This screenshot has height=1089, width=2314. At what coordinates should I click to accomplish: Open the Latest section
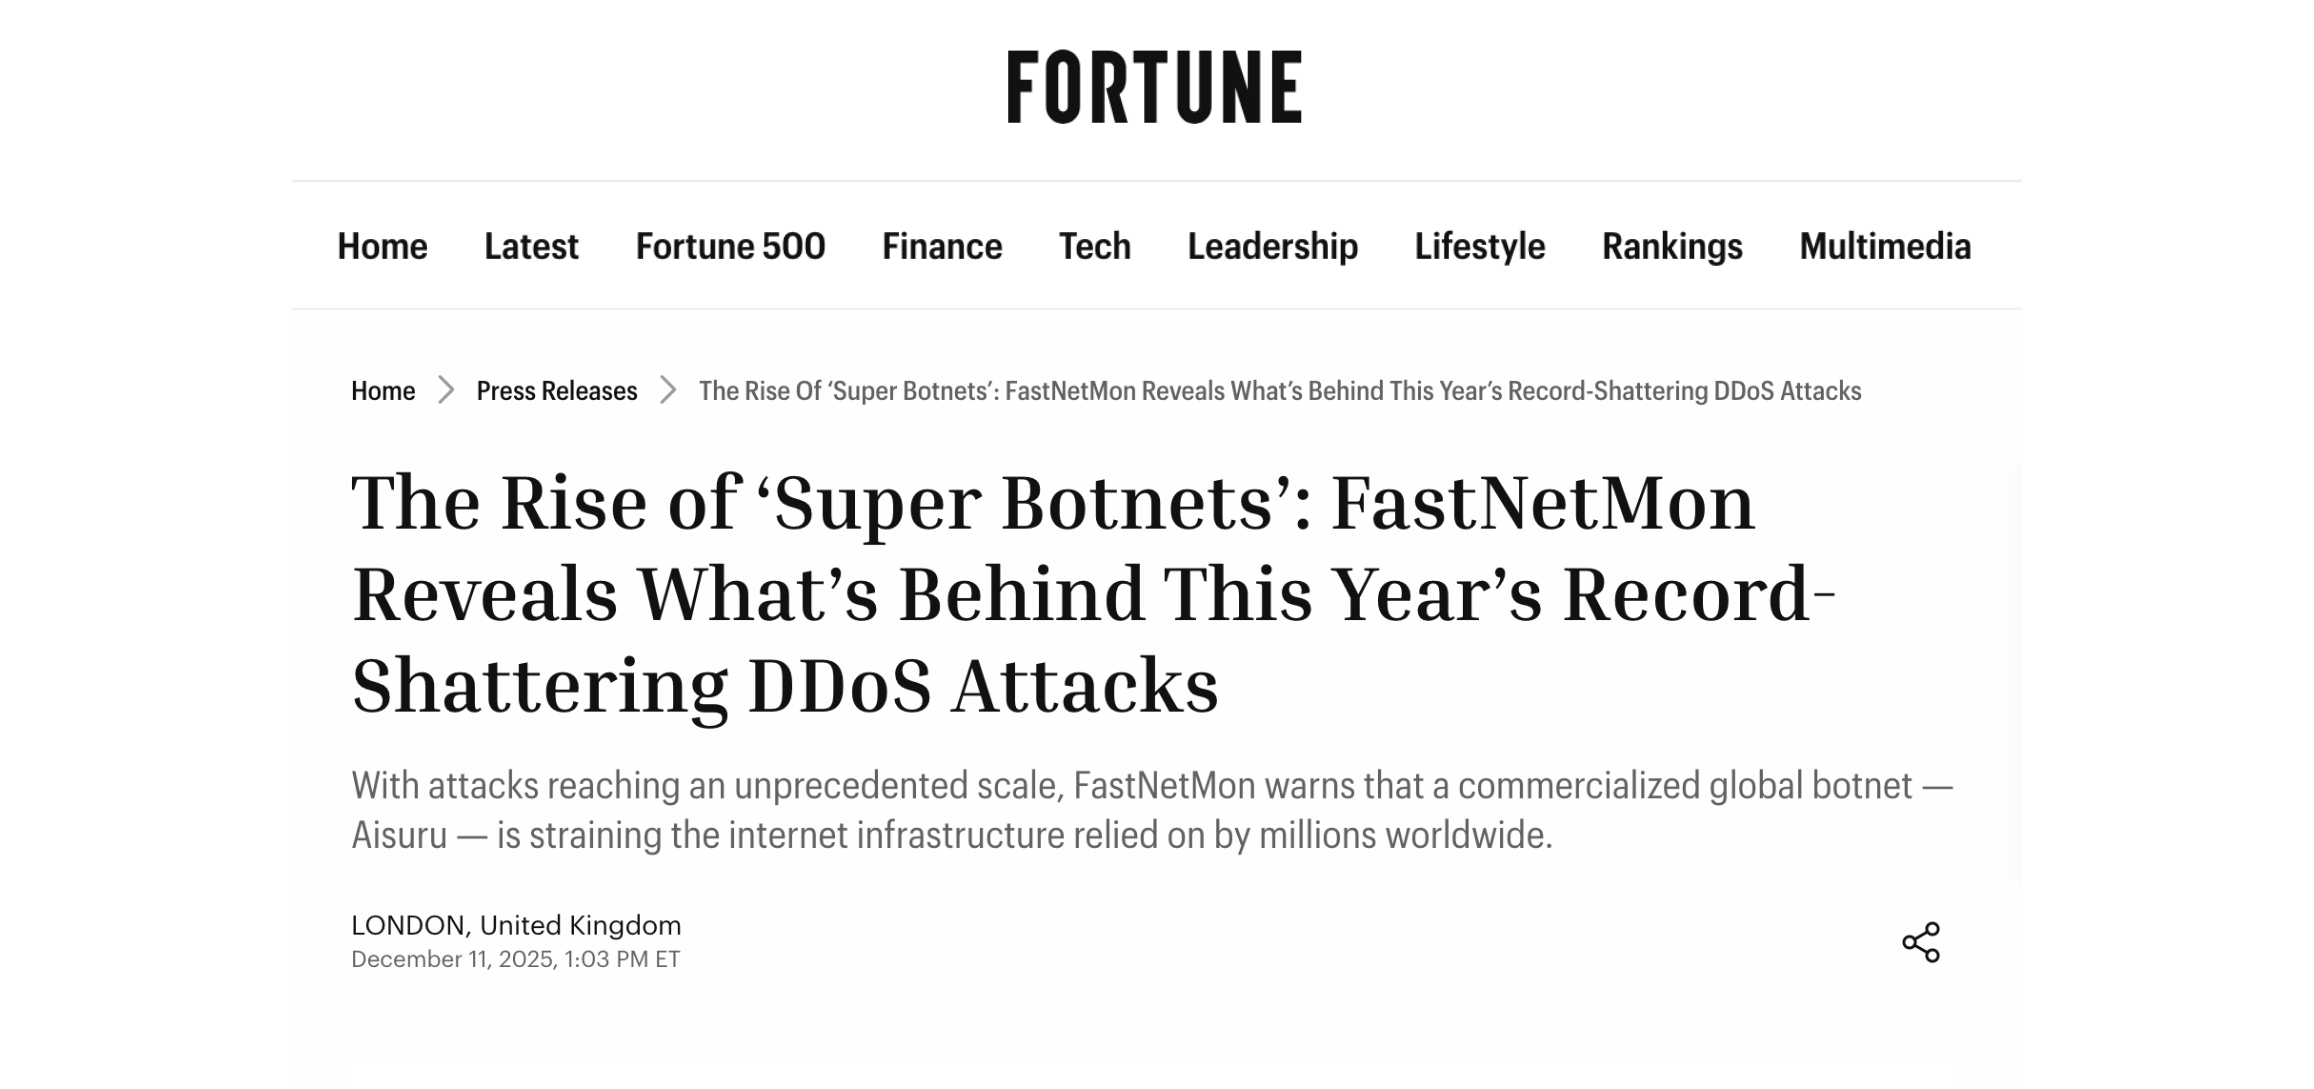[x=531, y=246]
